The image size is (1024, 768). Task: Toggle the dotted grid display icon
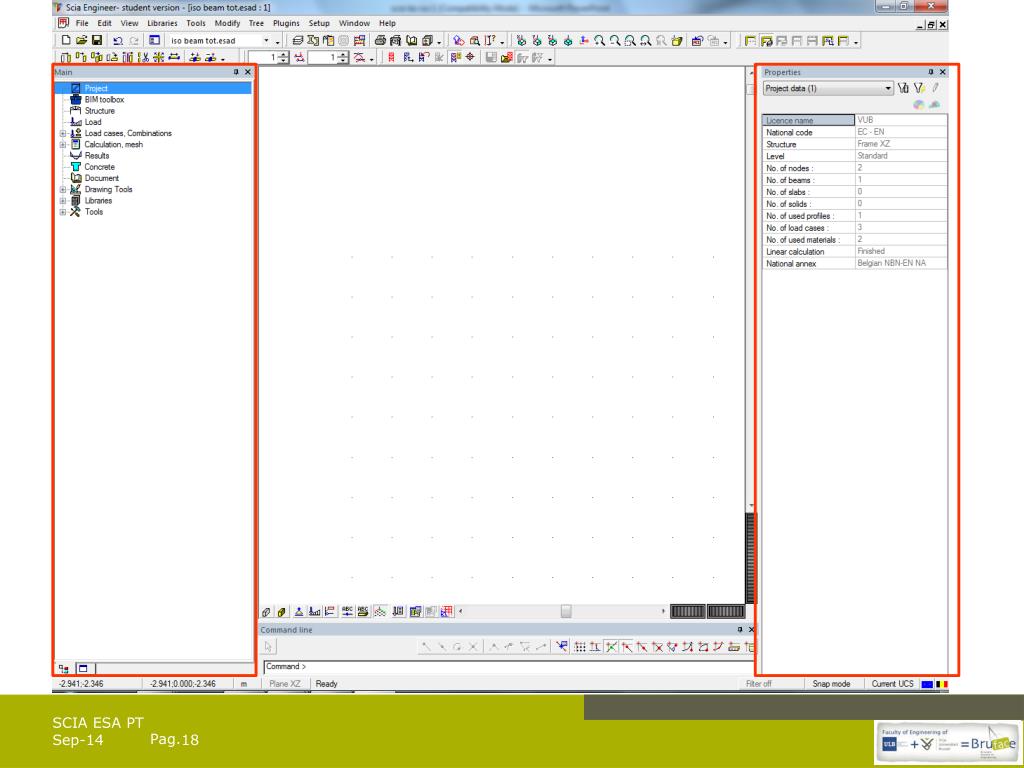(379, 612)
